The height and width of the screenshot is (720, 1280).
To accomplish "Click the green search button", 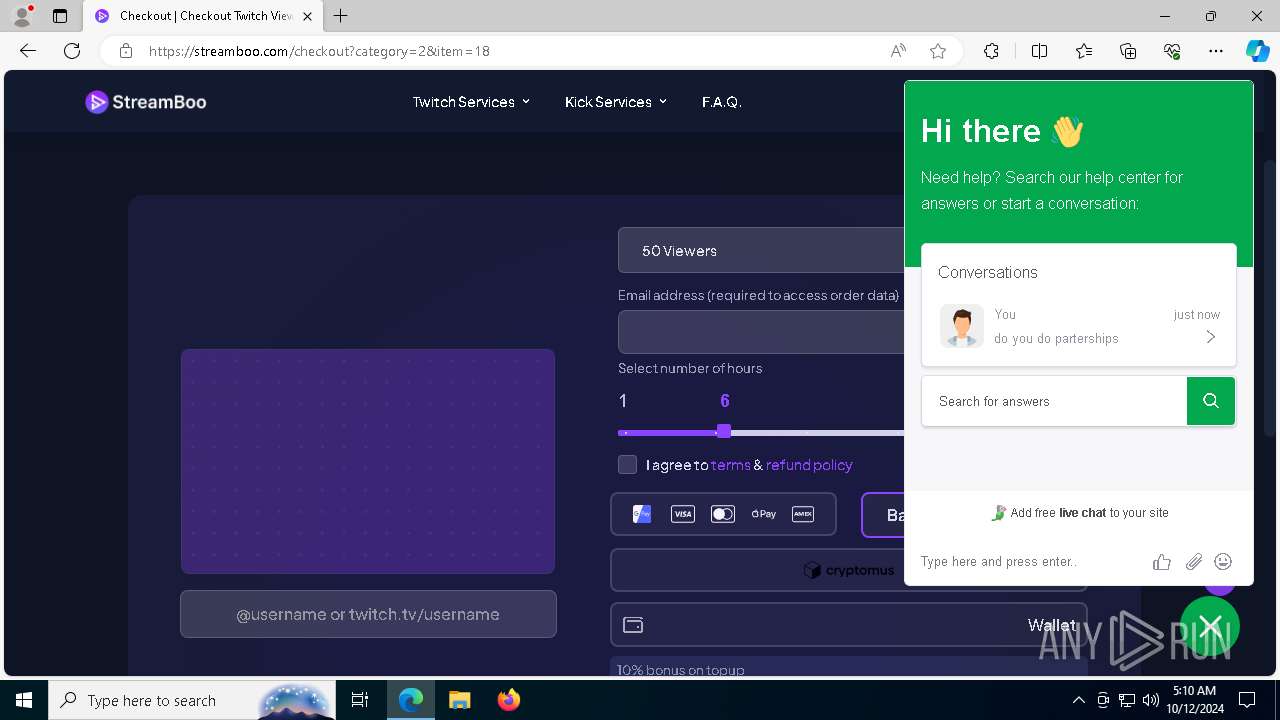I will tap(1211, 401).
